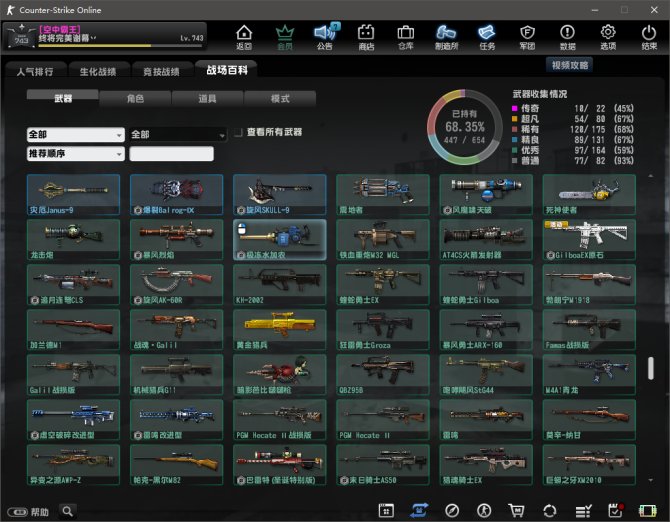Open the shopping cart icon
670x522 pixels.
517,510
